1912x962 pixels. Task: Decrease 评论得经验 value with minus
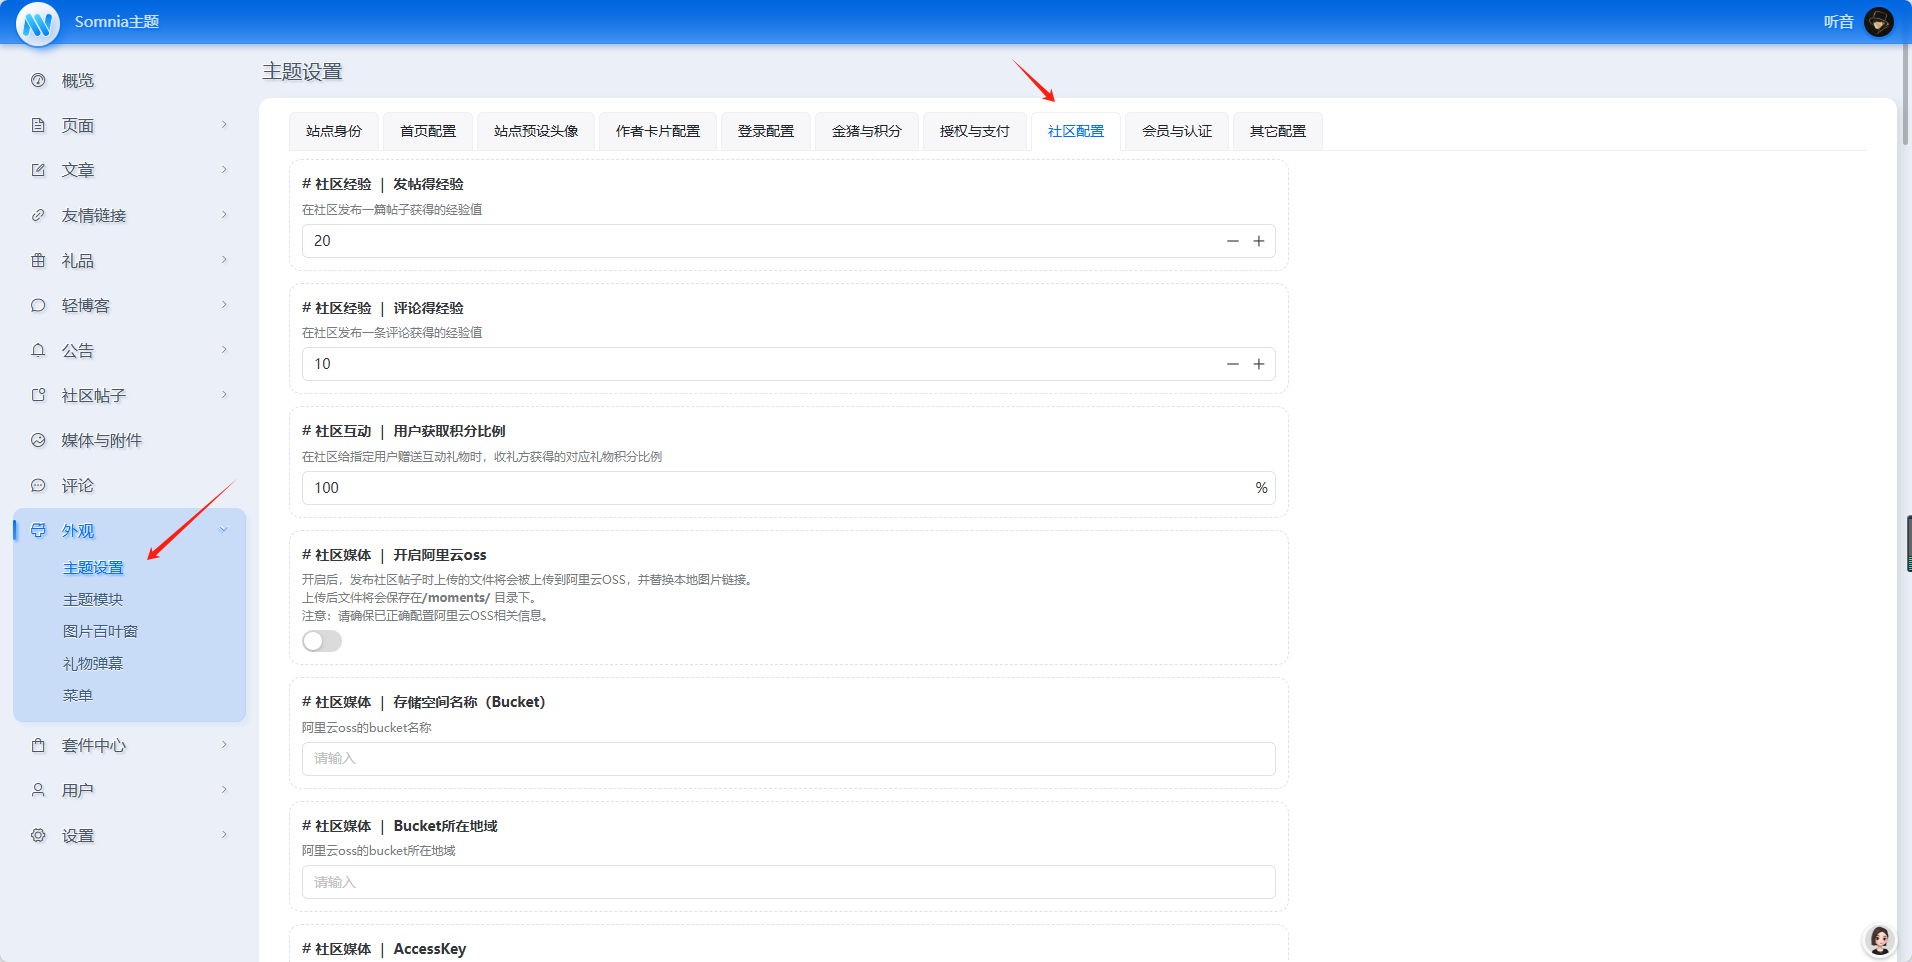[1232, 364]
